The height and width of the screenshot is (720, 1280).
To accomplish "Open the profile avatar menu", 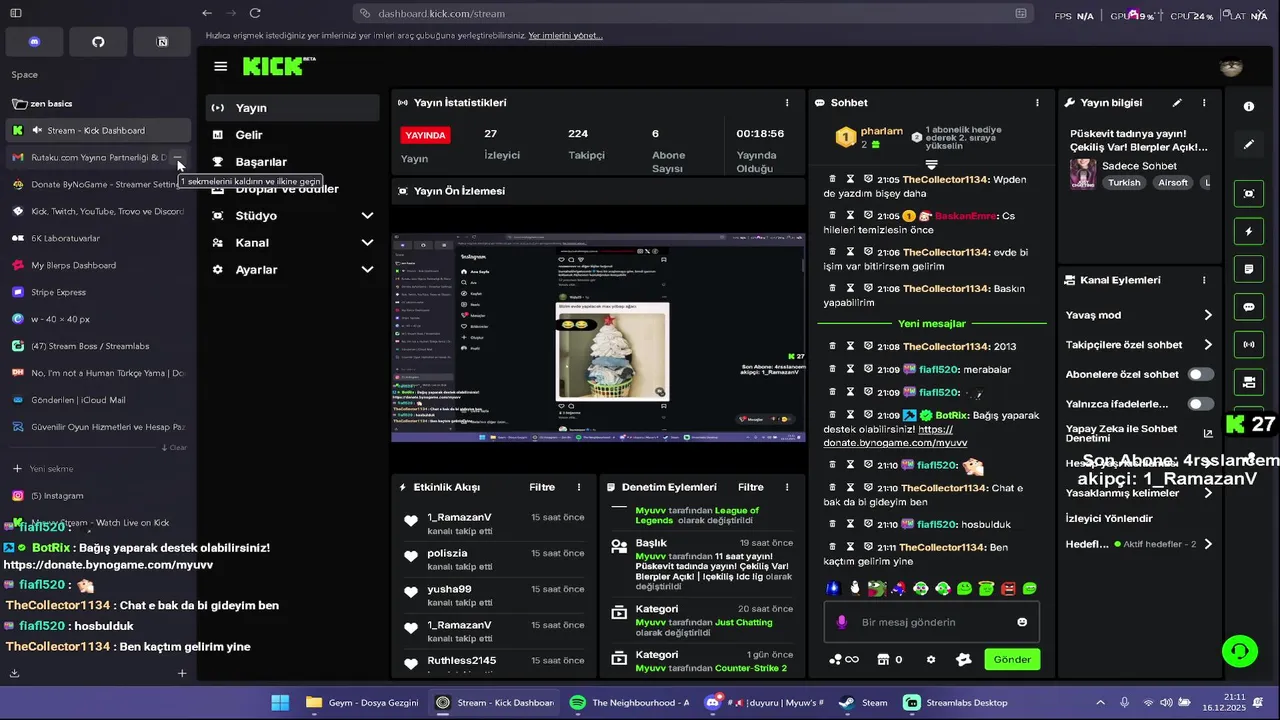I will [x=1231, y=67].
